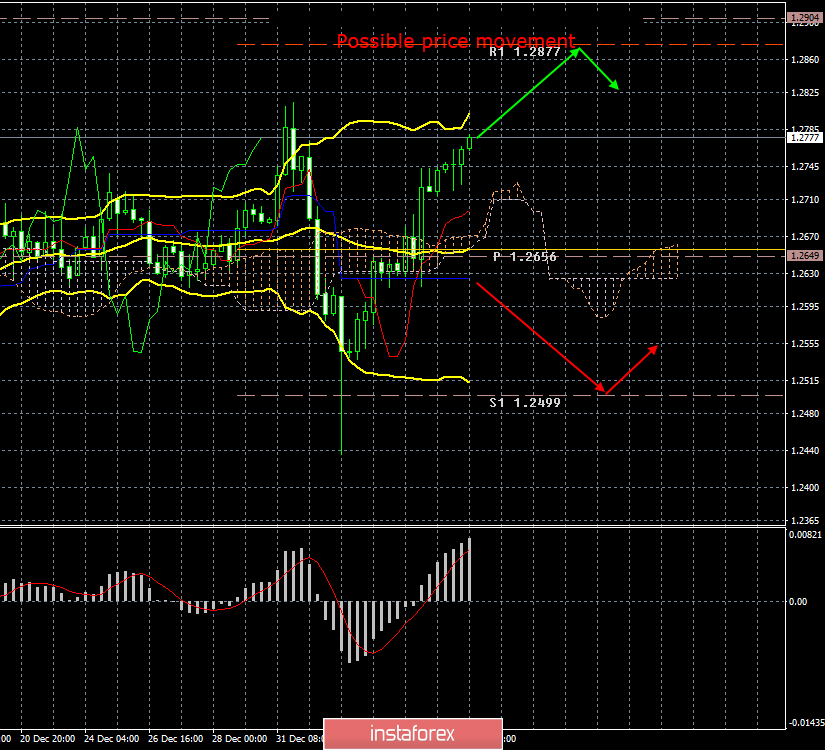Screen dimensions: 825x750
Task: Click the 0.00 MACD zero level label
Action: tap(798, 602)
